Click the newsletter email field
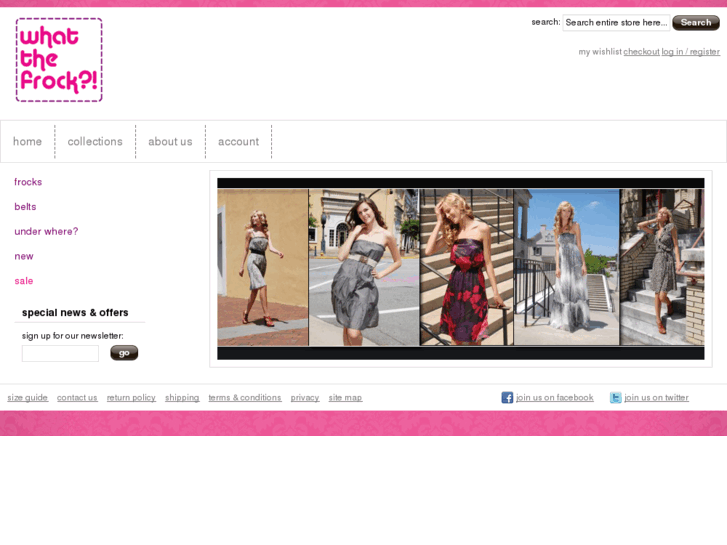The image size is (727, 545). click(60, 353)
